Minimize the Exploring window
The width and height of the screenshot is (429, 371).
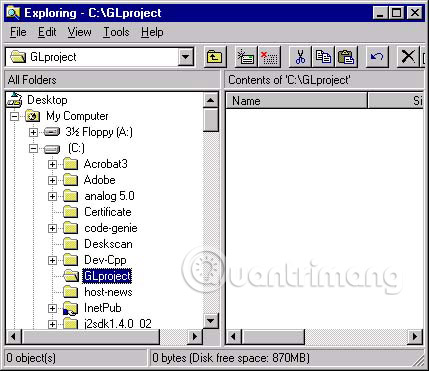(x=380, y=13)
